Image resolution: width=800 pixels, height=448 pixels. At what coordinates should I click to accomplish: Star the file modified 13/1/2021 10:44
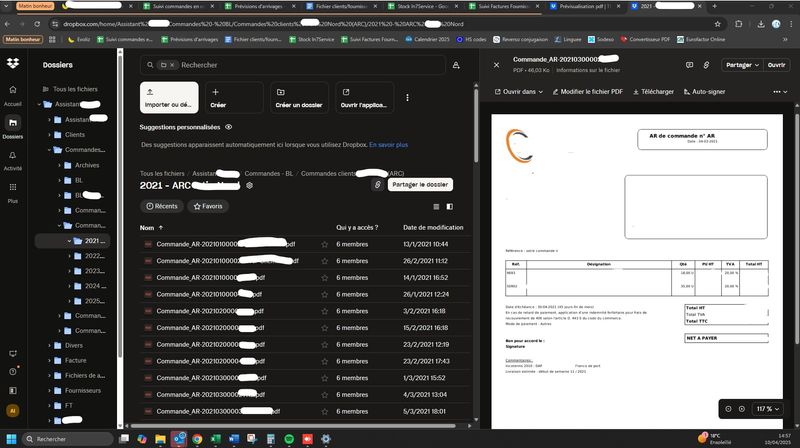click(324, 244)
